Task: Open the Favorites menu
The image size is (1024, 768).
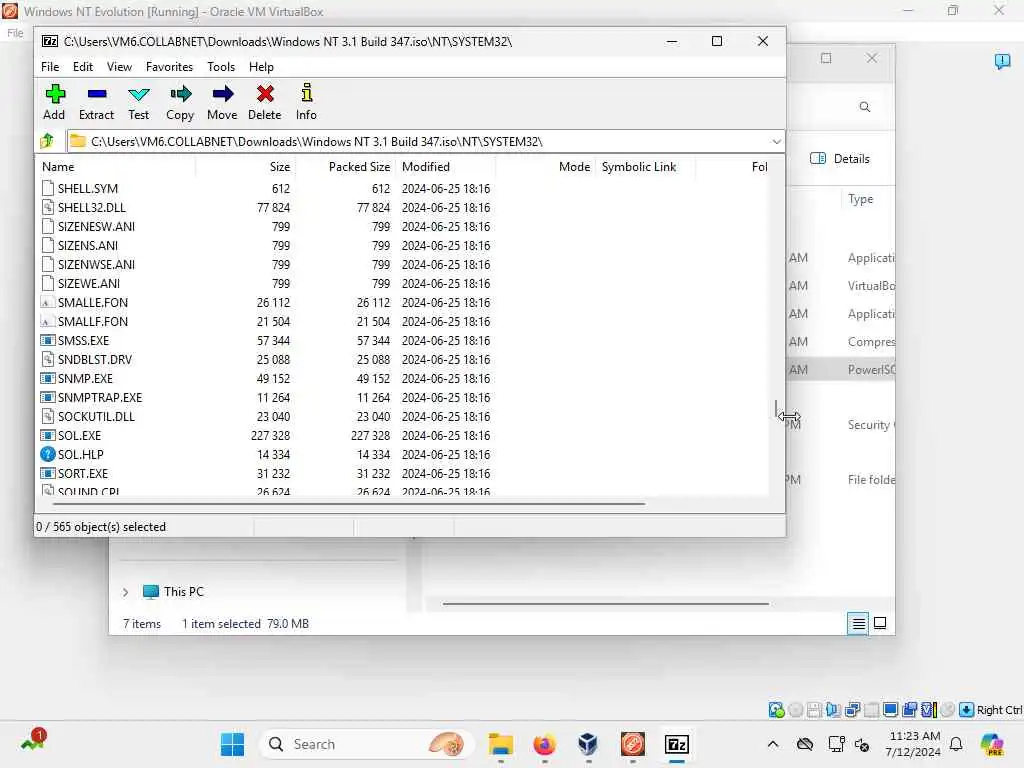Action: [x=170, y=67]
